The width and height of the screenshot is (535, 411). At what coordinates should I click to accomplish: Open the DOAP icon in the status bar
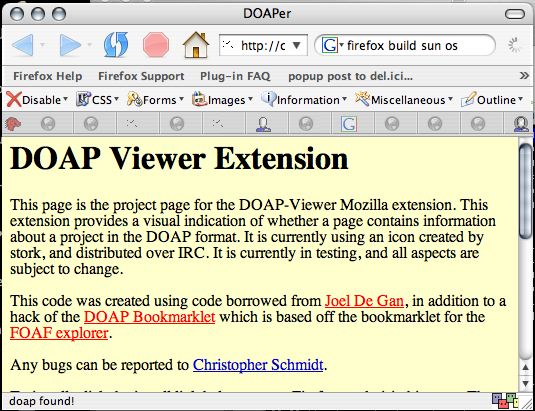(505, 401)
